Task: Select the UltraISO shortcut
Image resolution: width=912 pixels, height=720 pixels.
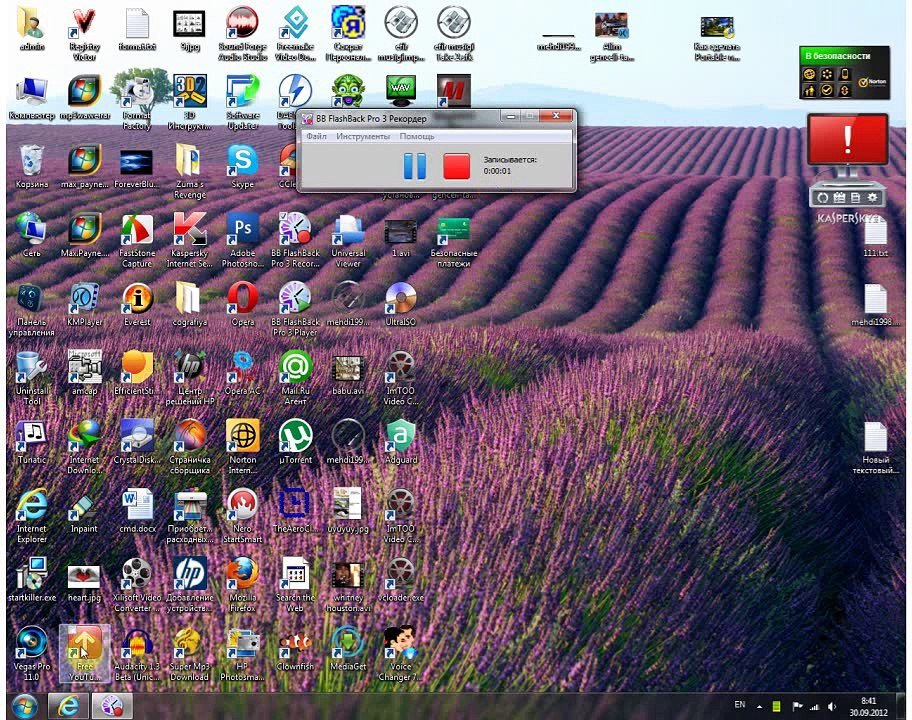Action: [x=401, y=304]
